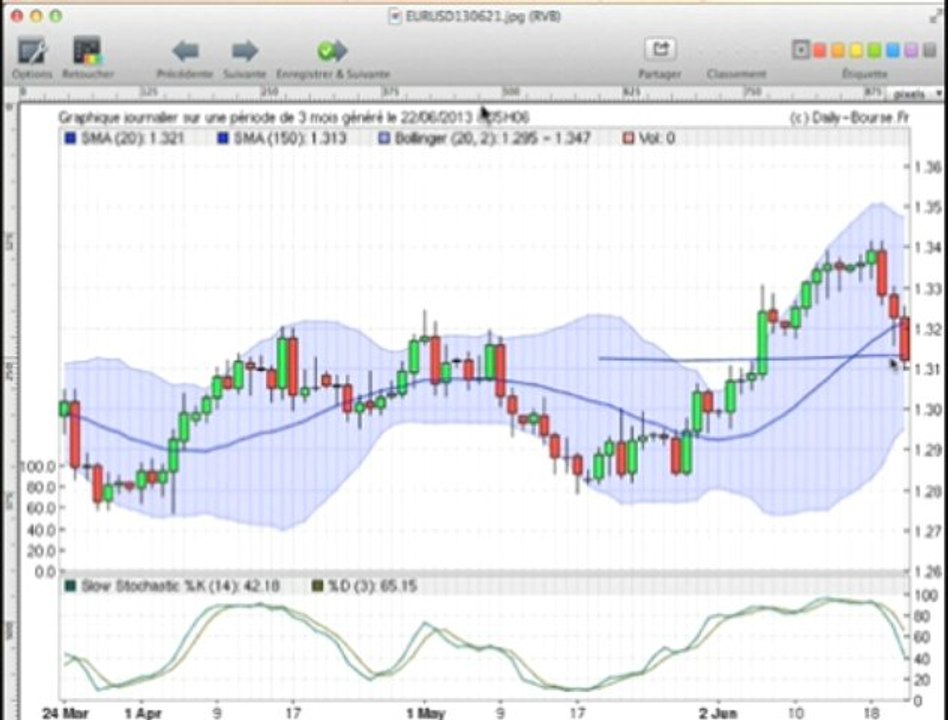Click the (c) Daily-Bourse.fr credit text
948x720 pixels.
(x=849, y=118)
